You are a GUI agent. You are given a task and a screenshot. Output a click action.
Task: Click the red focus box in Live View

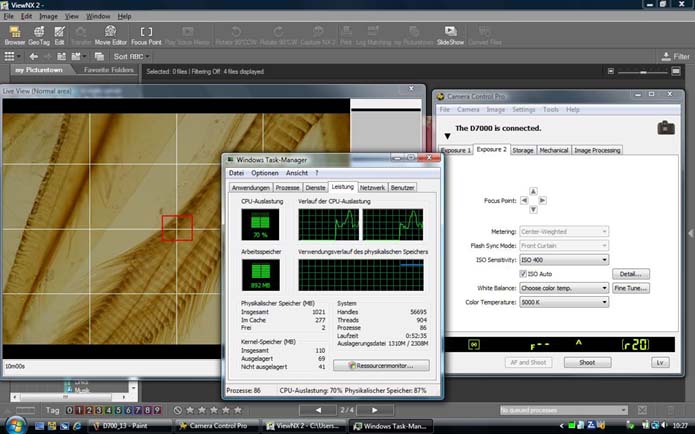(177, 228)
